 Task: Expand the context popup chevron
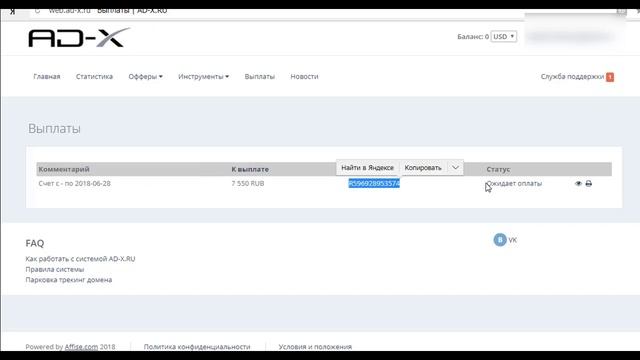455,168
